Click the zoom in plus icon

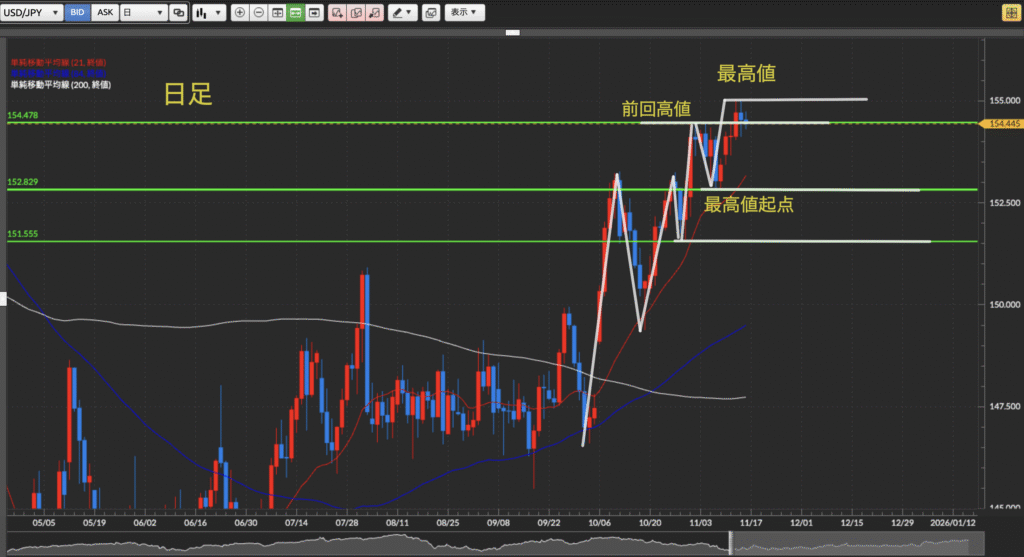pyautogui.click(x=240, y=13)
